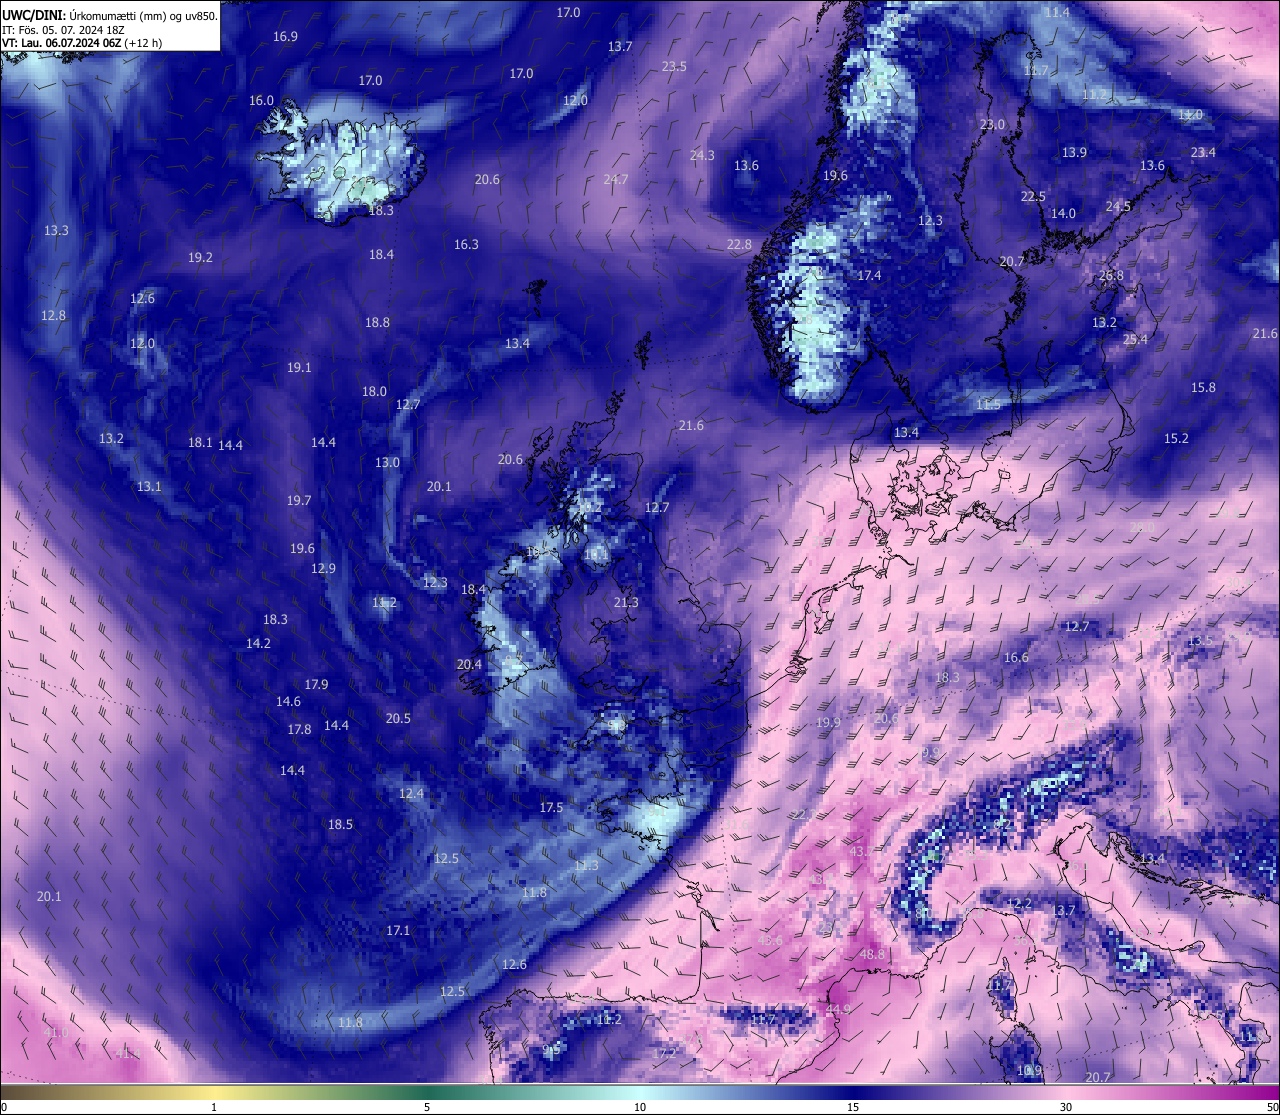This screenshot has height=1115, width=1280.
Task: Click the value 24.3 on the map
Action: coord(702,155)
